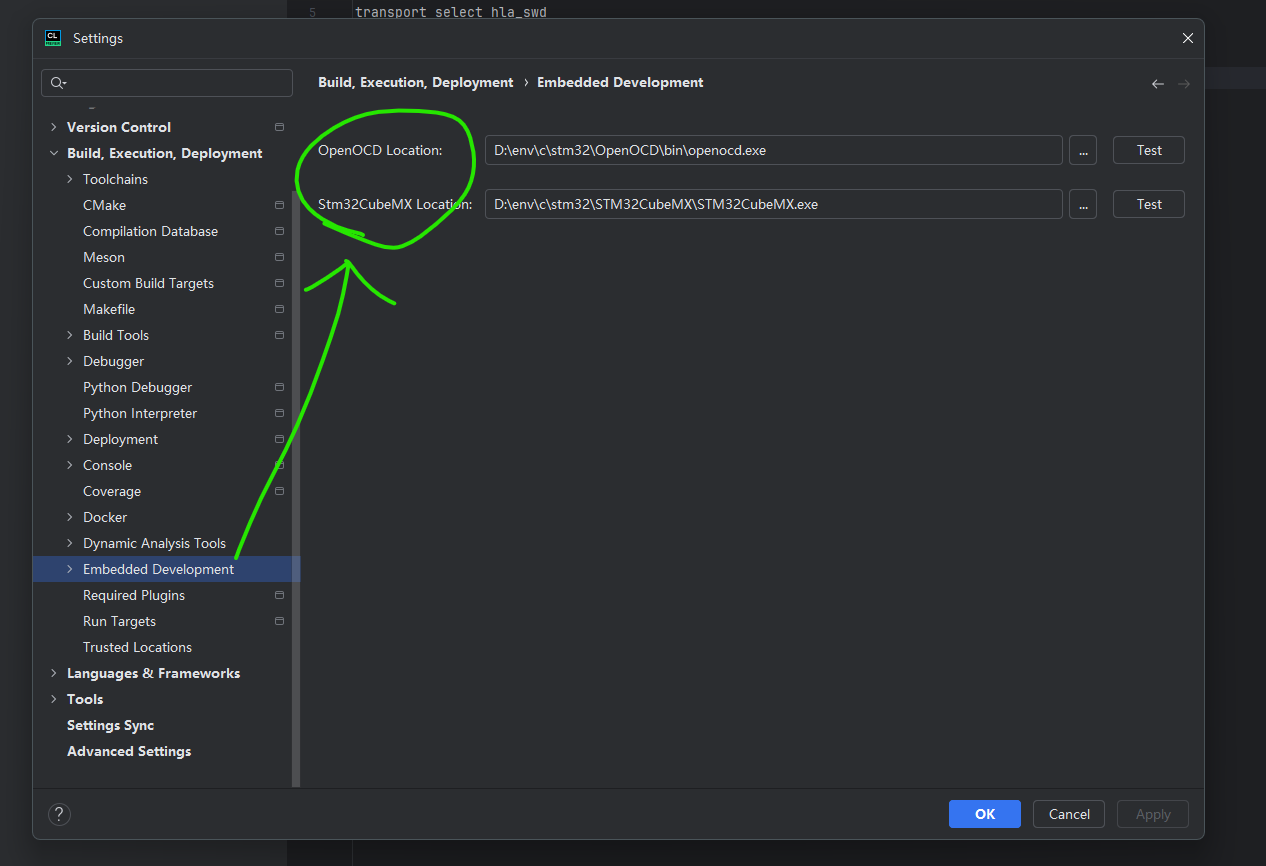Click the settings tree vertical scrollbar
1266x866 pixels.
[x=296, y=488]
